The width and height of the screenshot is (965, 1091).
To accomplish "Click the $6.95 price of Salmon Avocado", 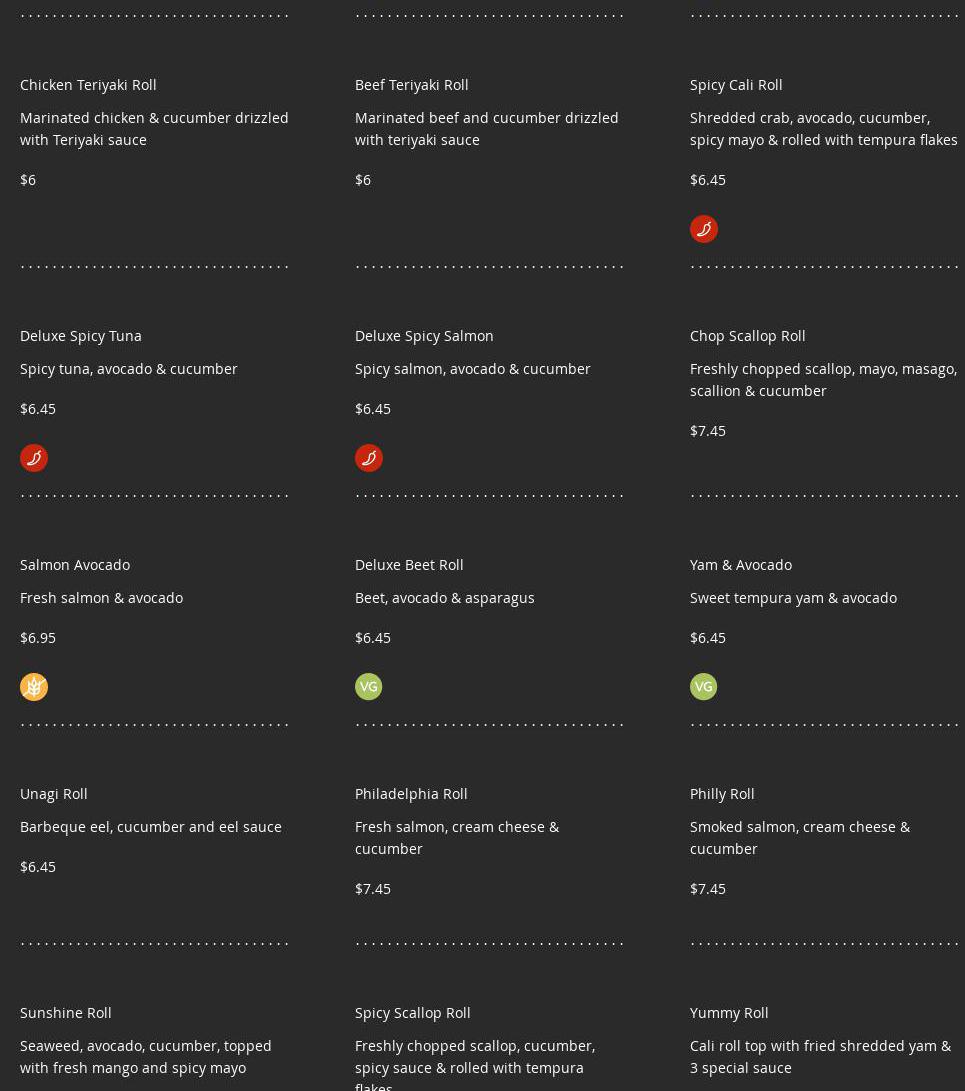I will 38,637.
